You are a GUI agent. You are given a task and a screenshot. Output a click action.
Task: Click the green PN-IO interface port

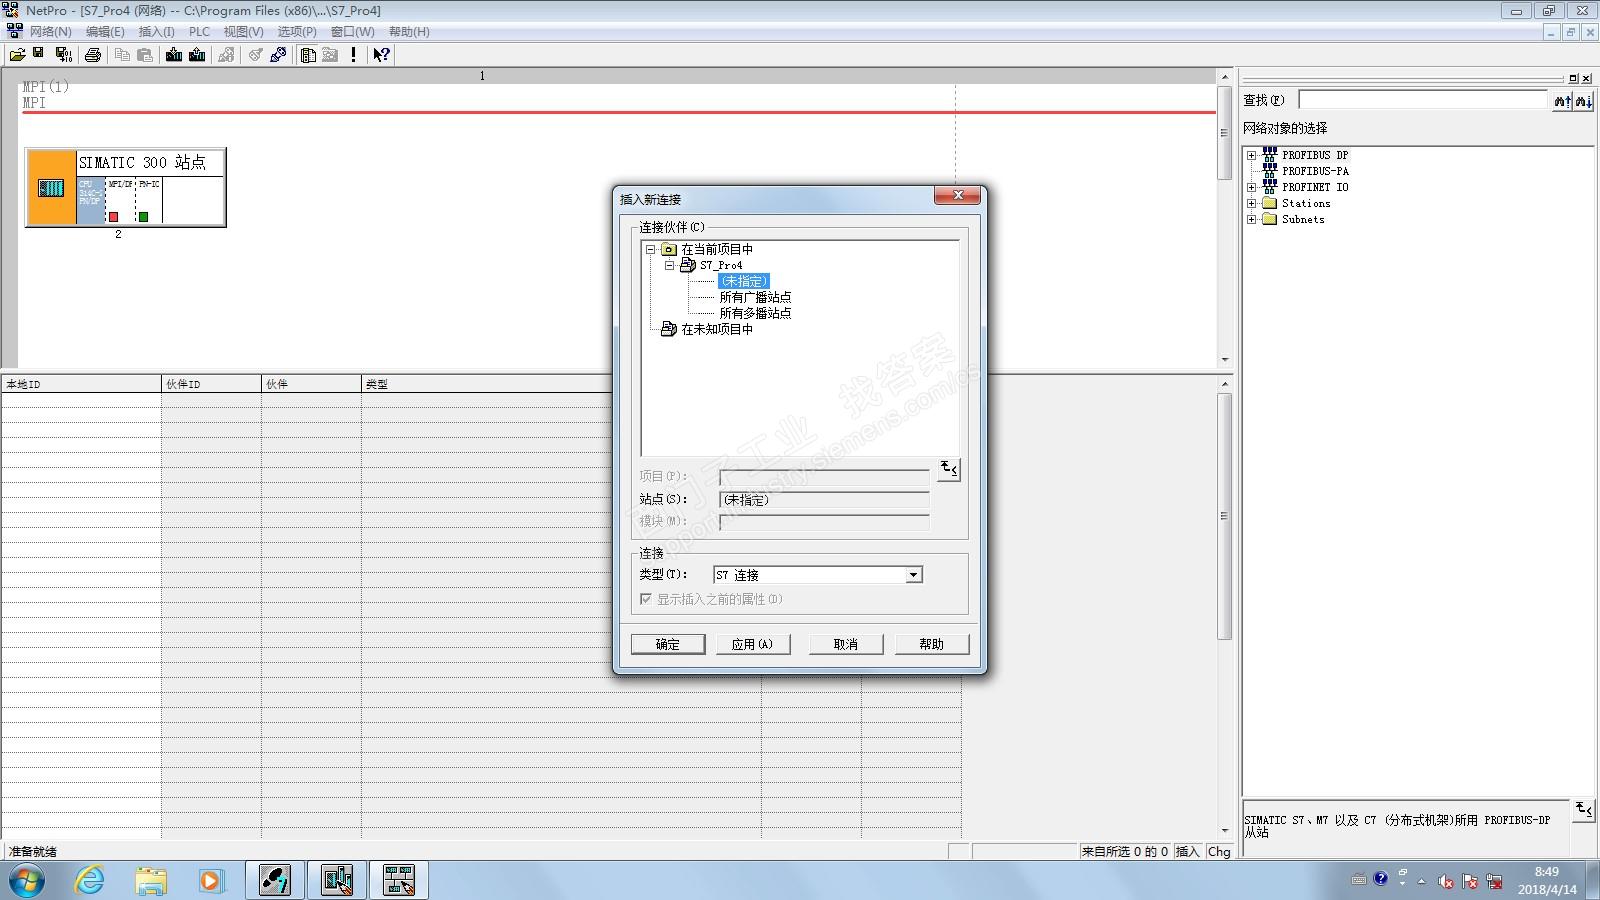(144, 217)
